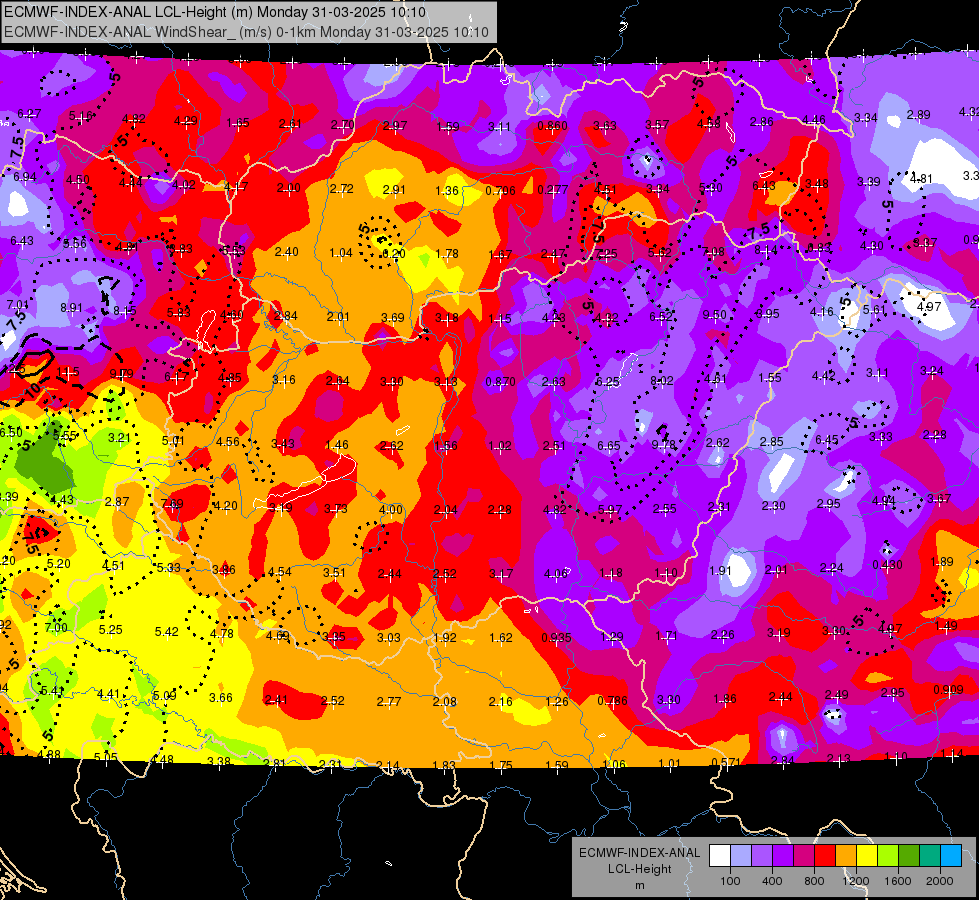Select the red legend swatch

click(x=825, y=855)
